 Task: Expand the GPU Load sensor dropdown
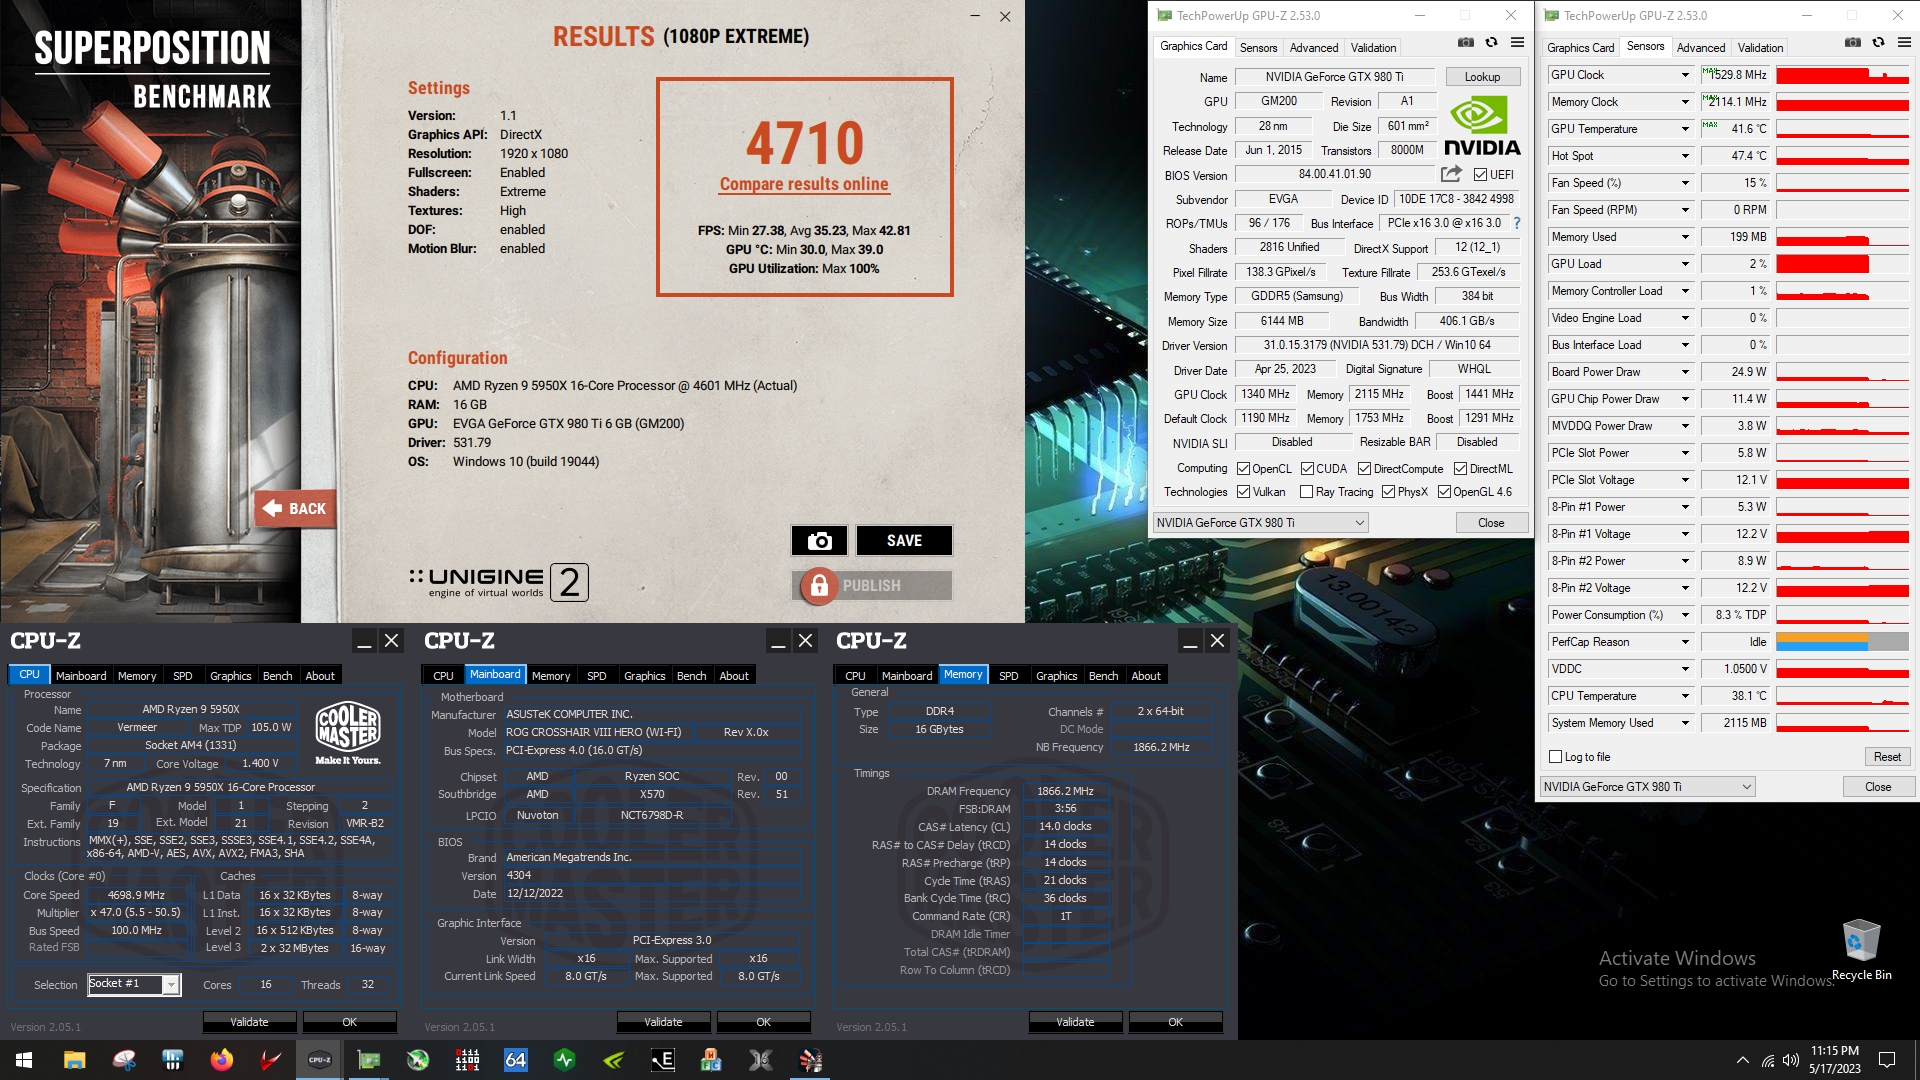[1685, 264]
